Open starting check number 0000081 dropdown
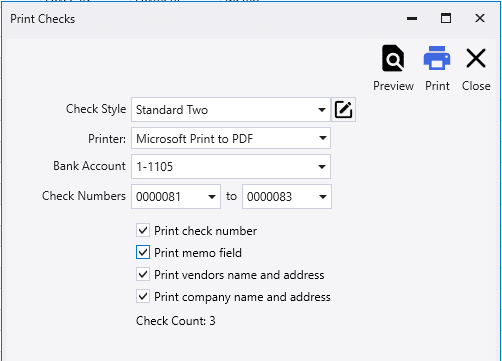The height and width of the screenshot is (361, 502). coord(211,197)
